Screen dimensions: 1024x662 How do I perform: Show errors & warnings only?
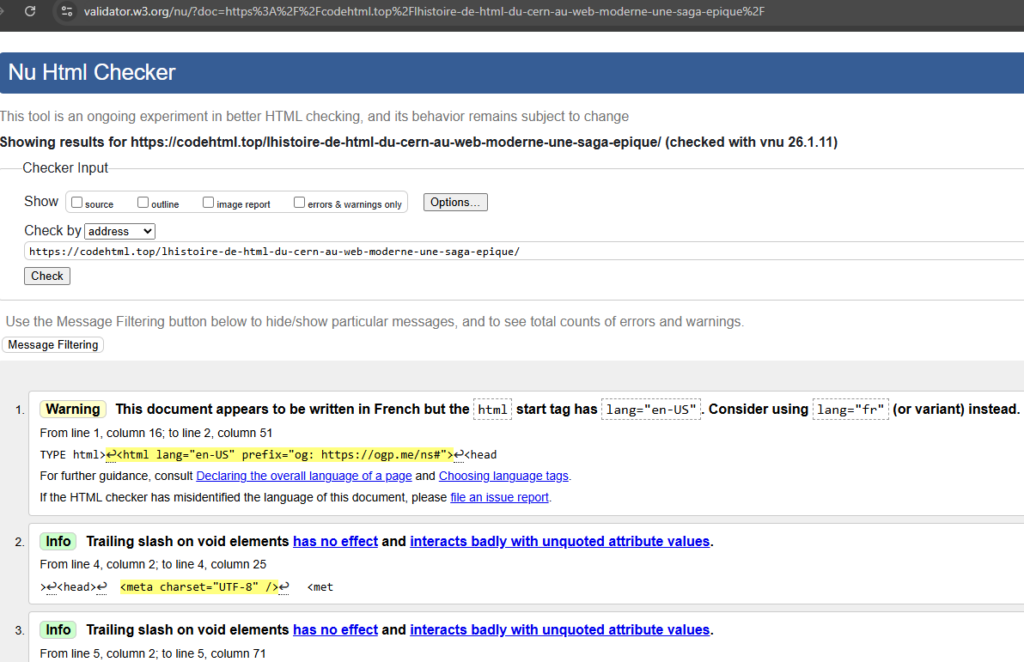pos(299,202)
